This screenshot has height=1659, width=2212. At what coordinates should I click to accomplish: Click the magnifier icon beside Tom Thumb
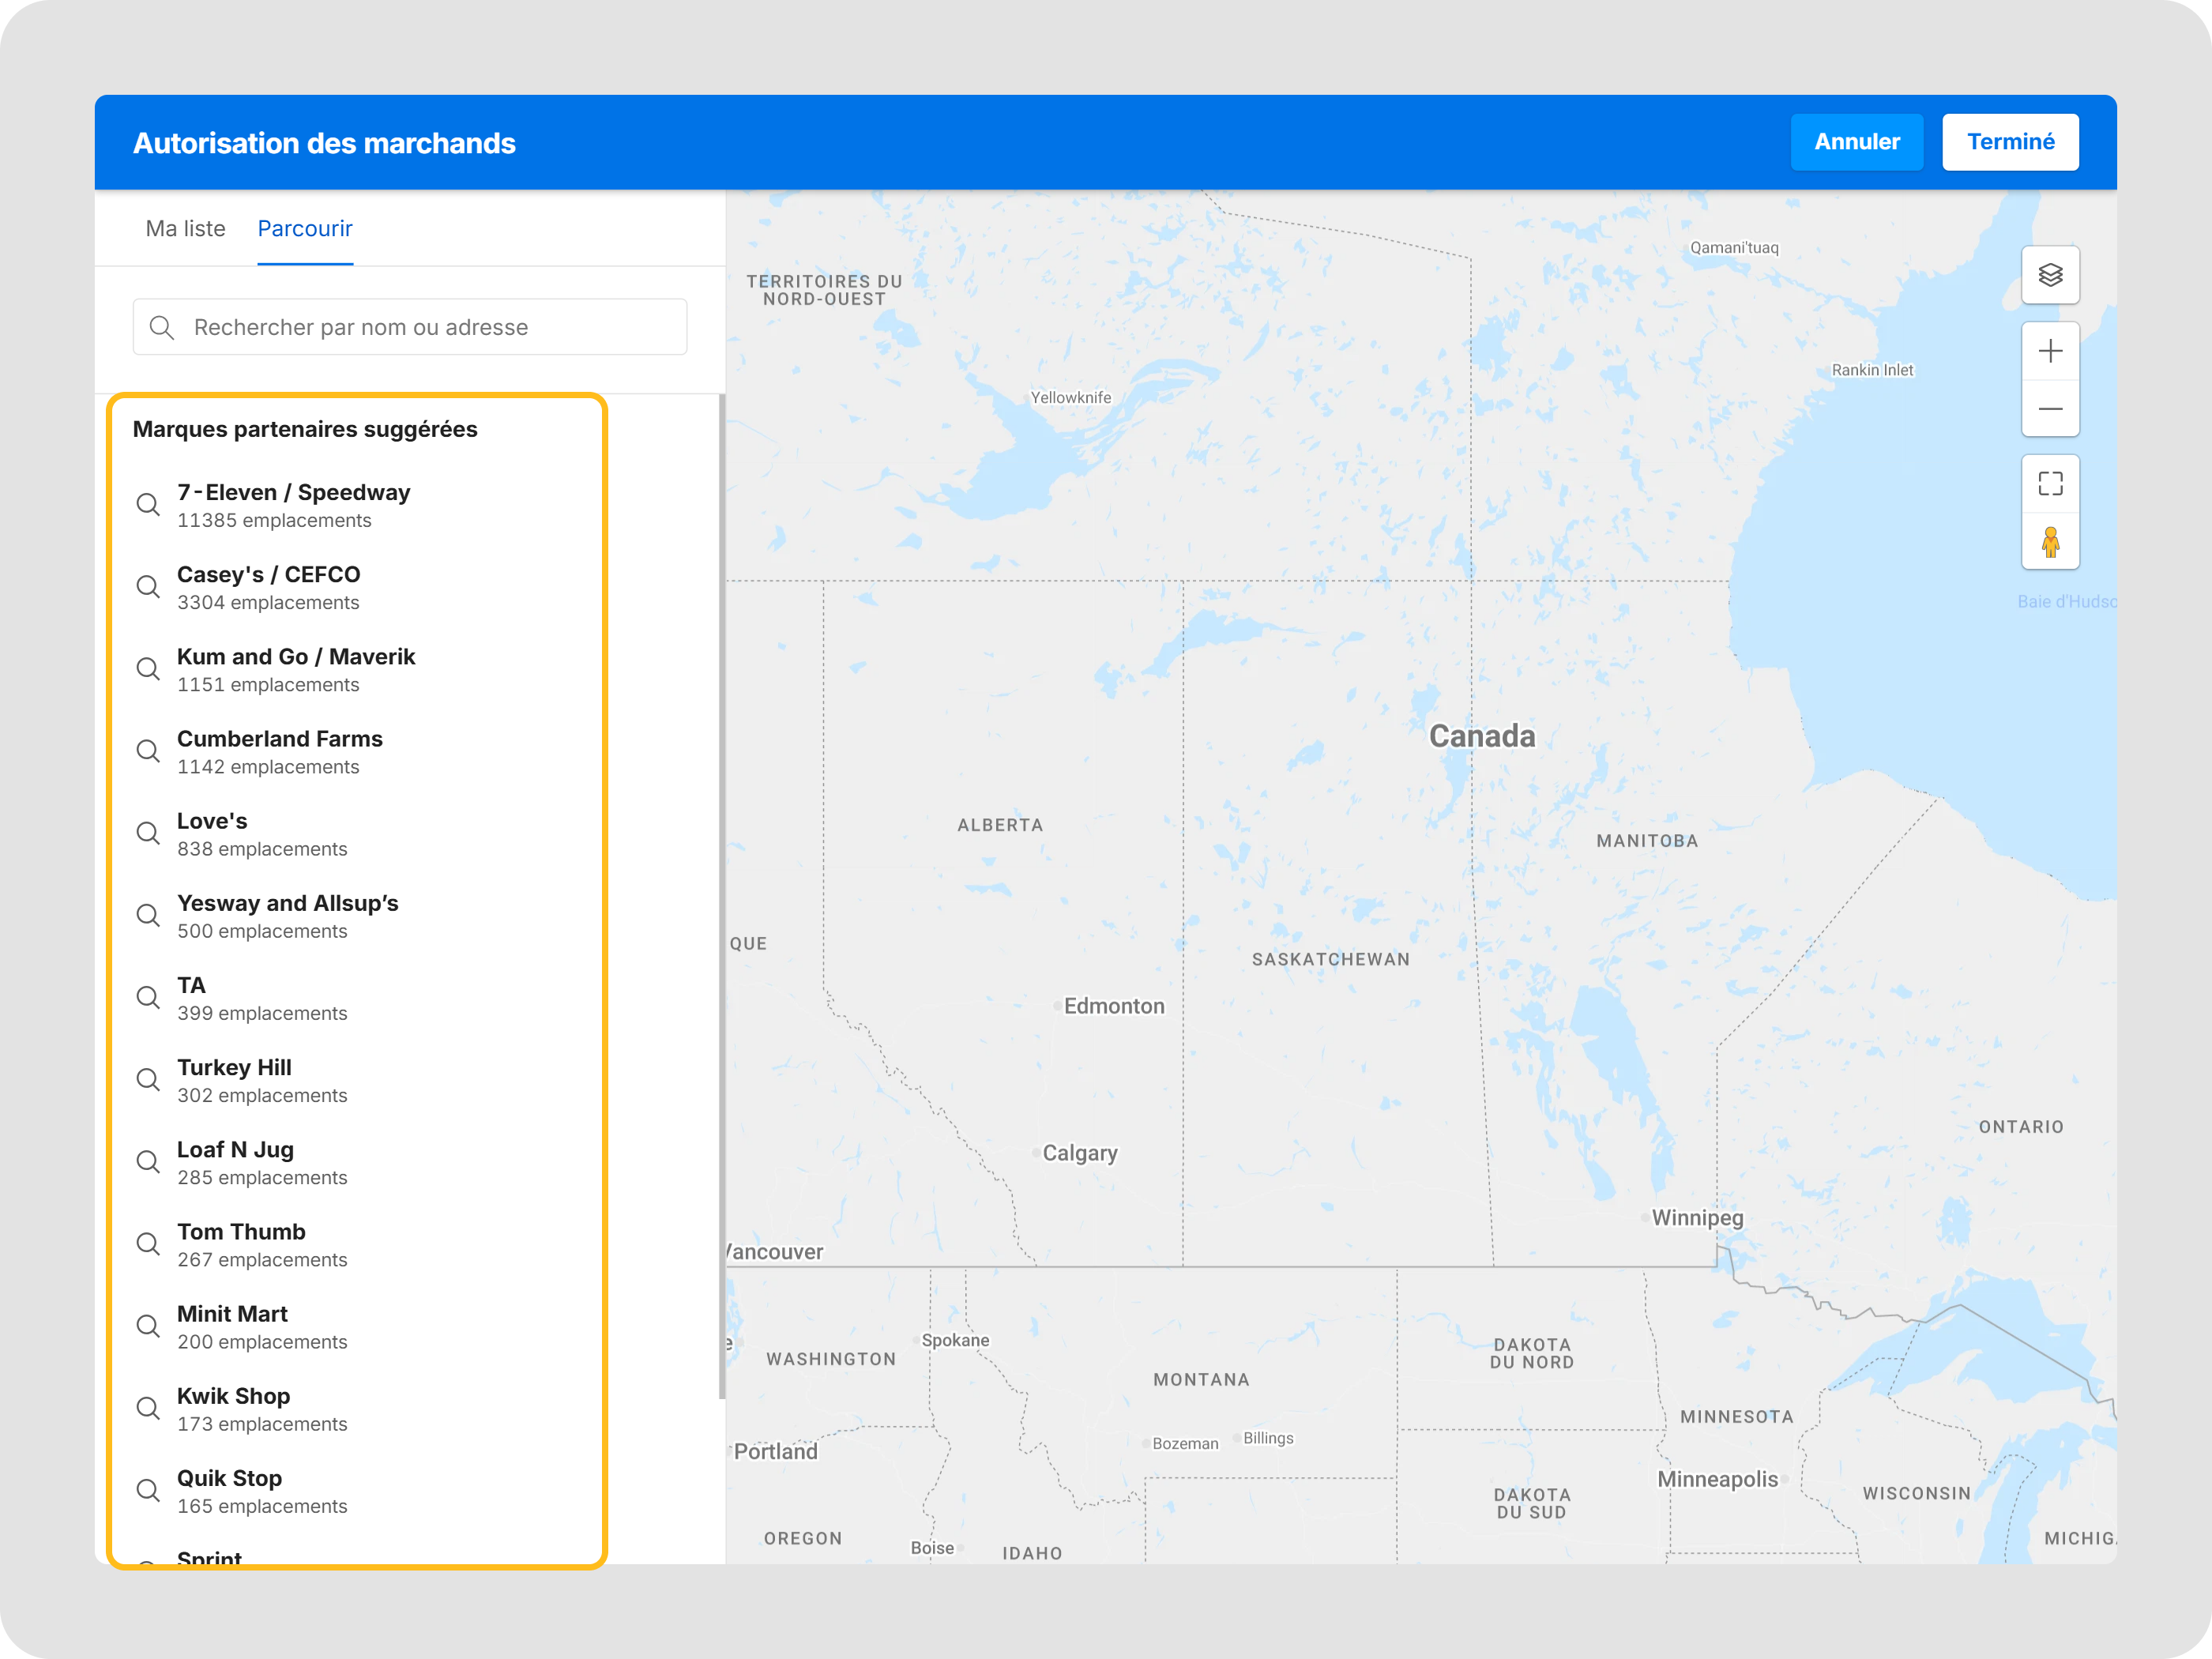(x=148, y=1244)
